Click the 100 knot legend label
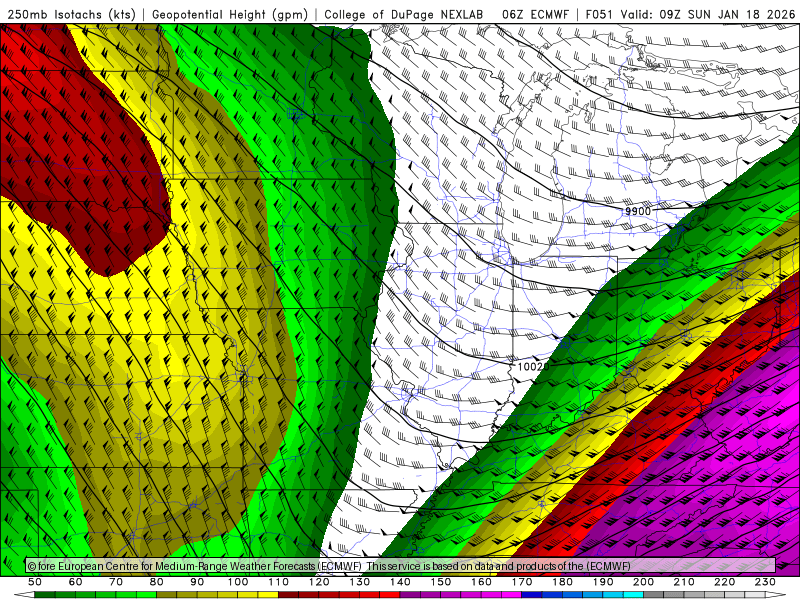800x600 pixels. click(238, 582)
